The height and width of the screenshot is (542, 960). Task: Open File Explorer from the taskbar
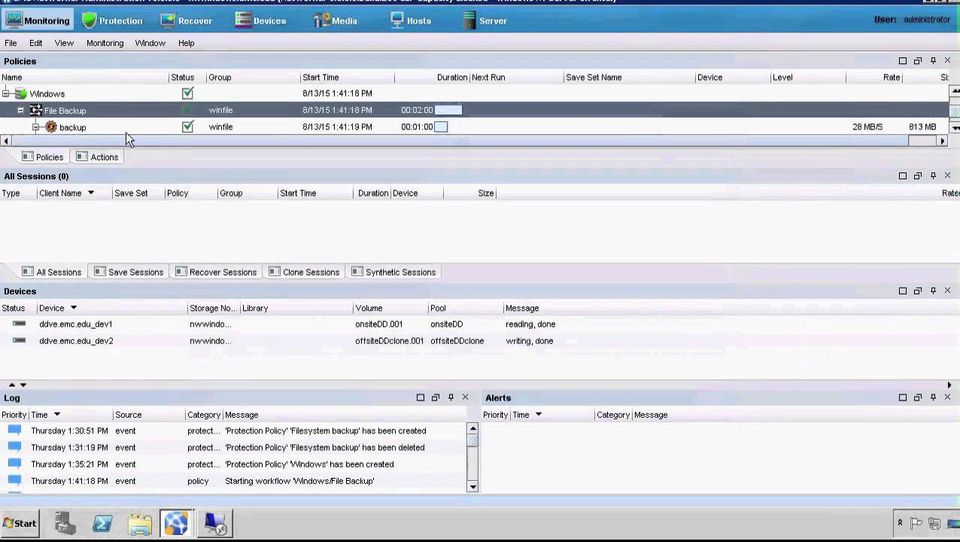(x=140, y=524)
